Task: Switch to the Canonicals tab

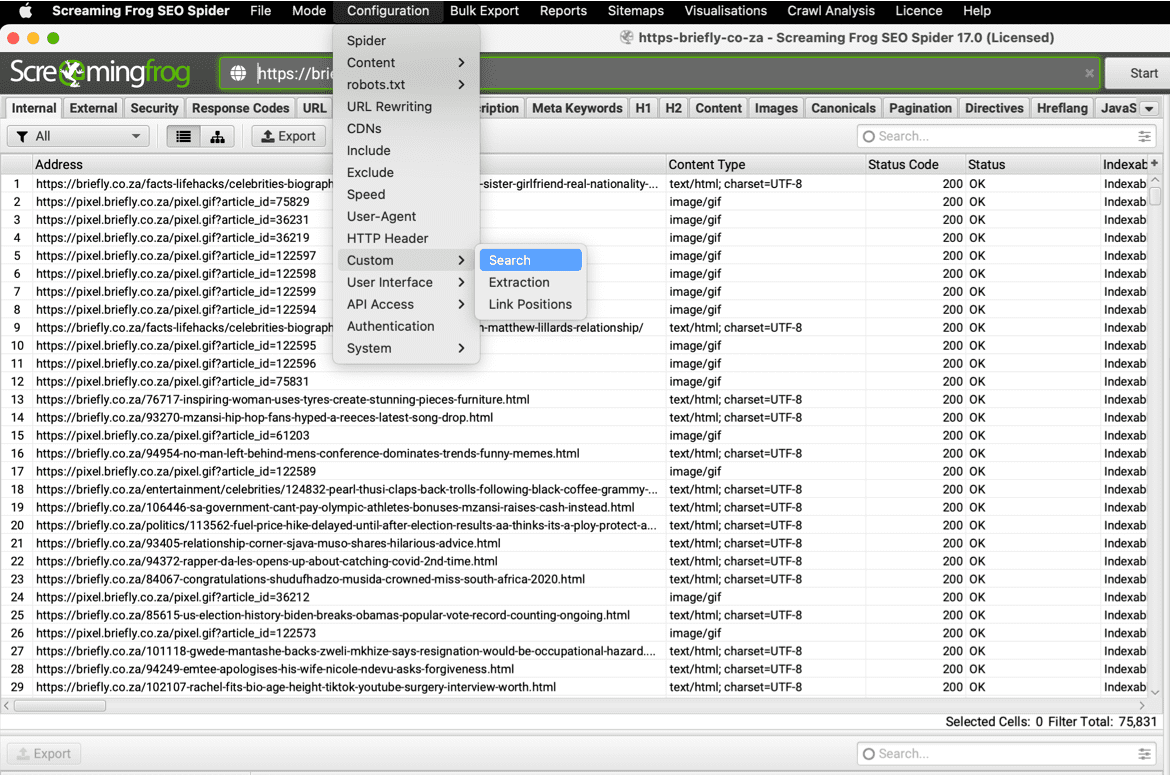Action: pyautogui.click(x=843, y=108)
